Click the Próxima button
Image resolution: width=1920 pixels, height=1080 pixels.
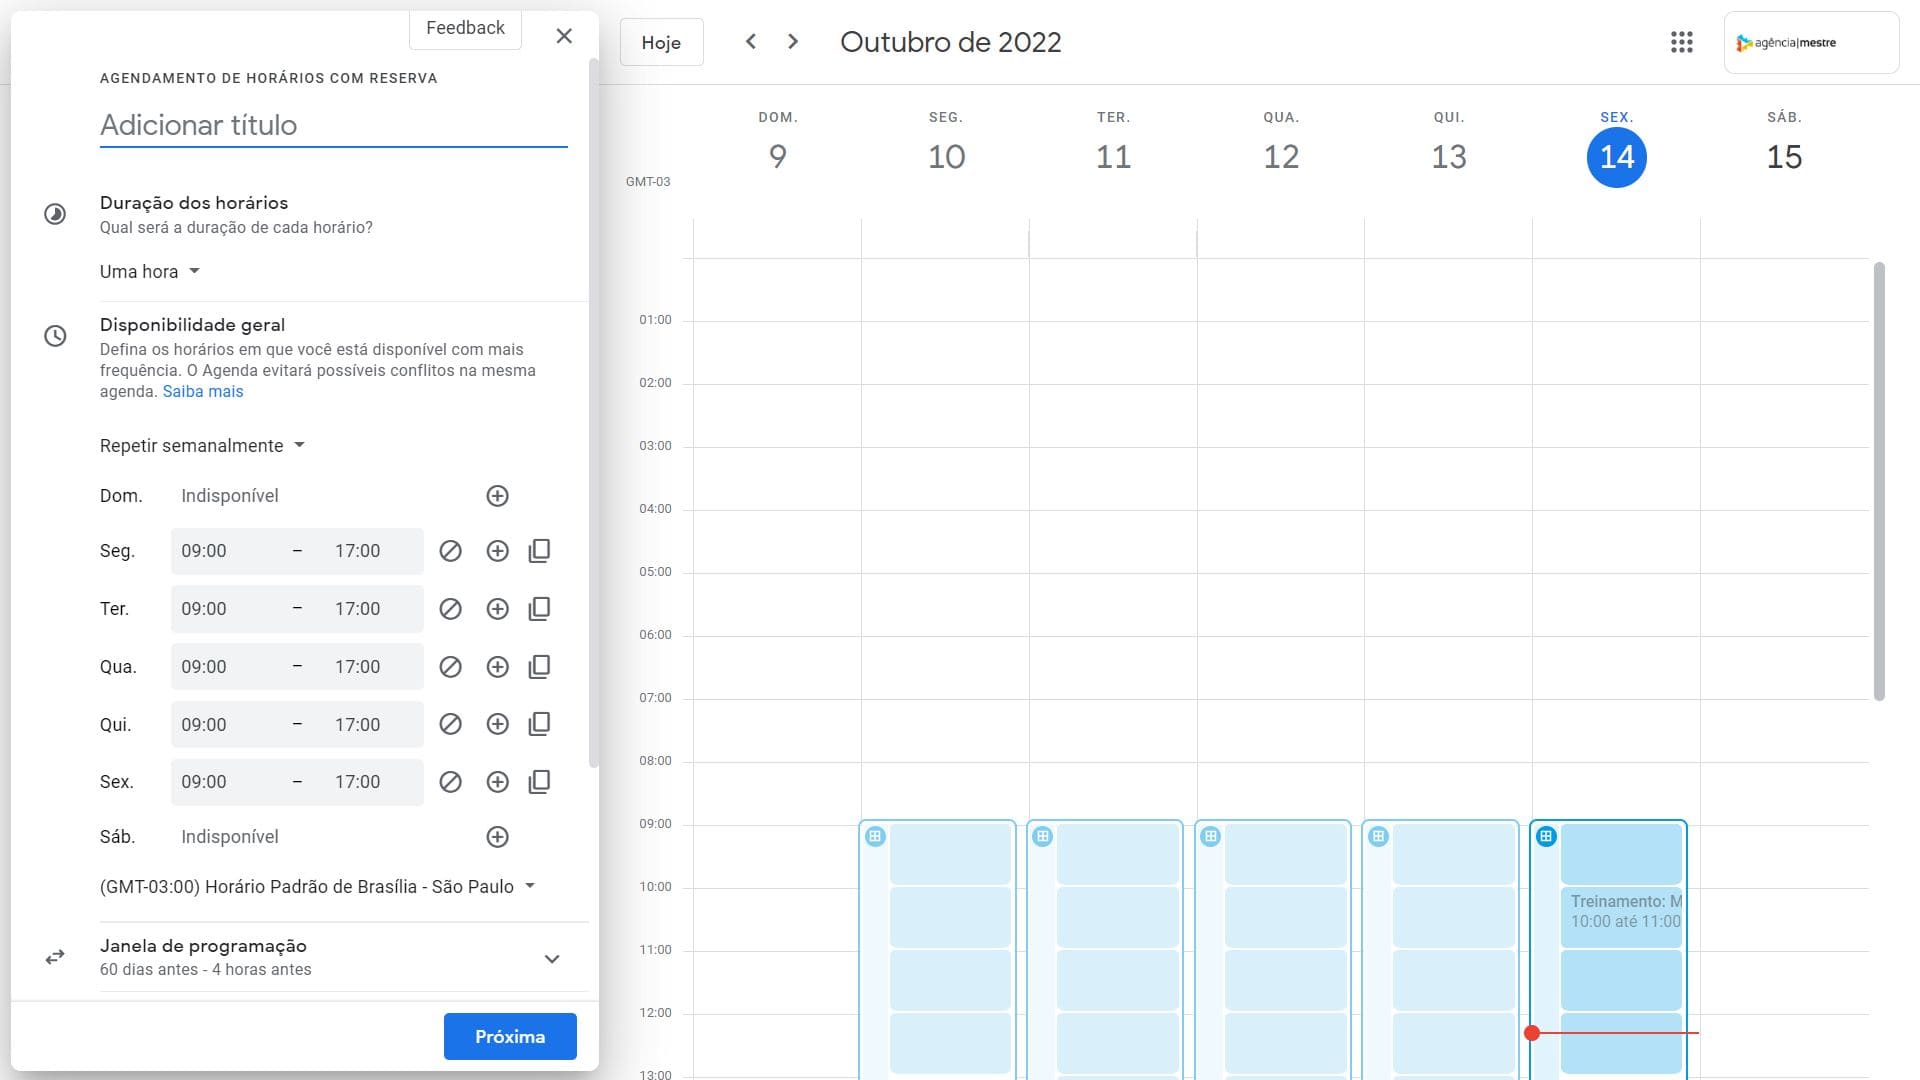(x=510, y=1036)
